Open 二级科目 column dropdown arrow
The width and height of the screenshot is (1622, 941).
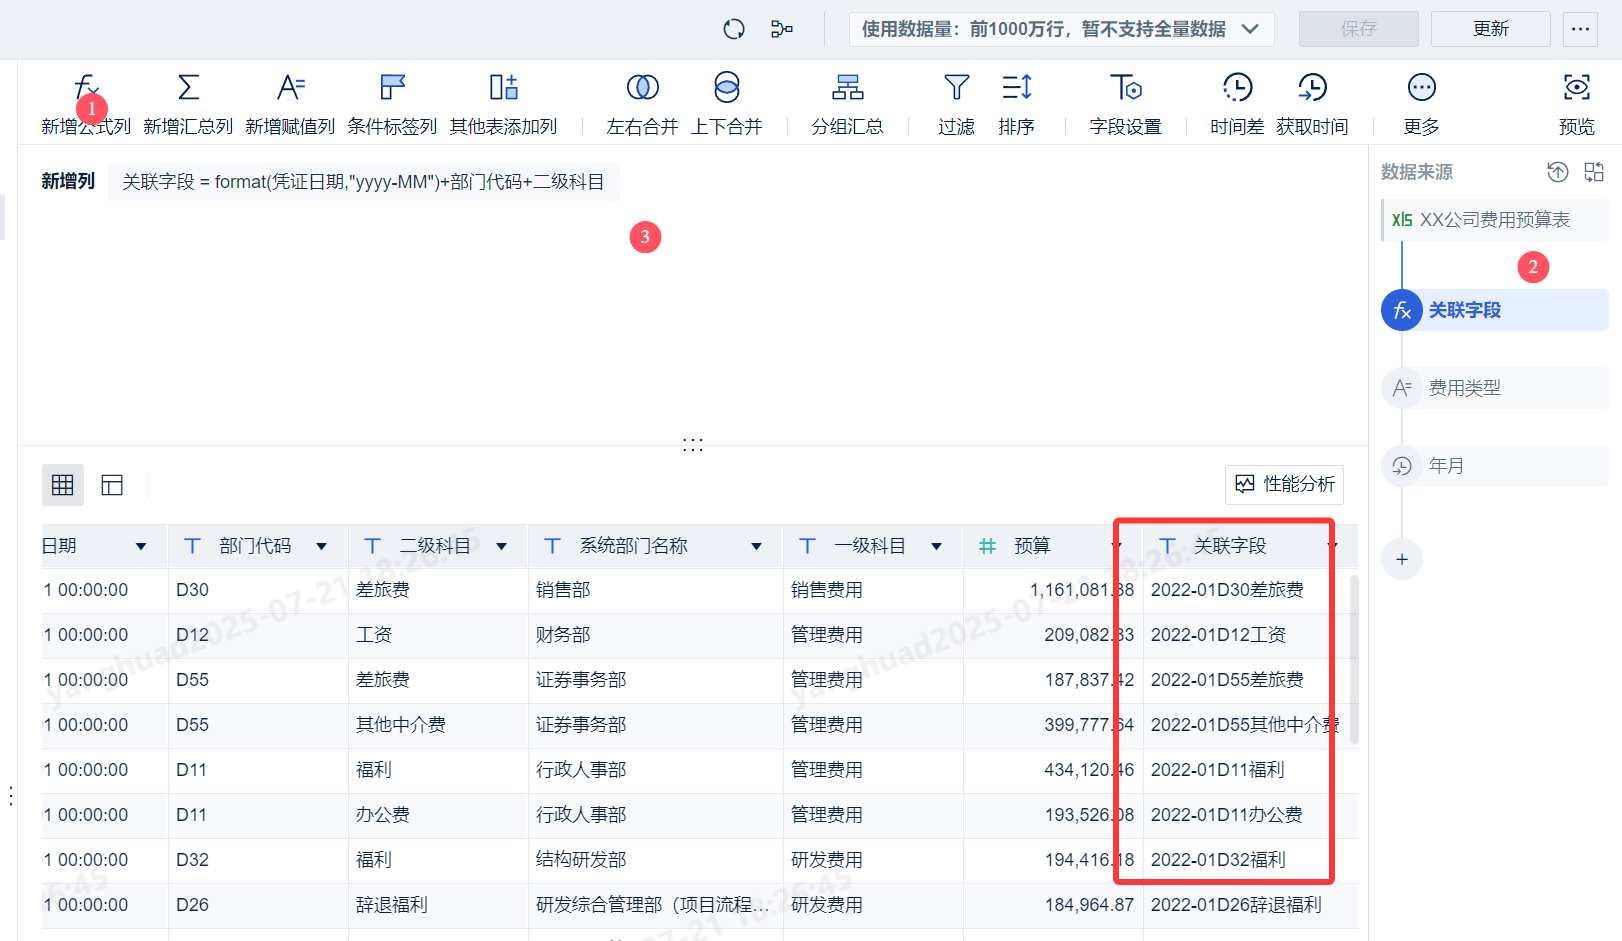pos(501,546)
